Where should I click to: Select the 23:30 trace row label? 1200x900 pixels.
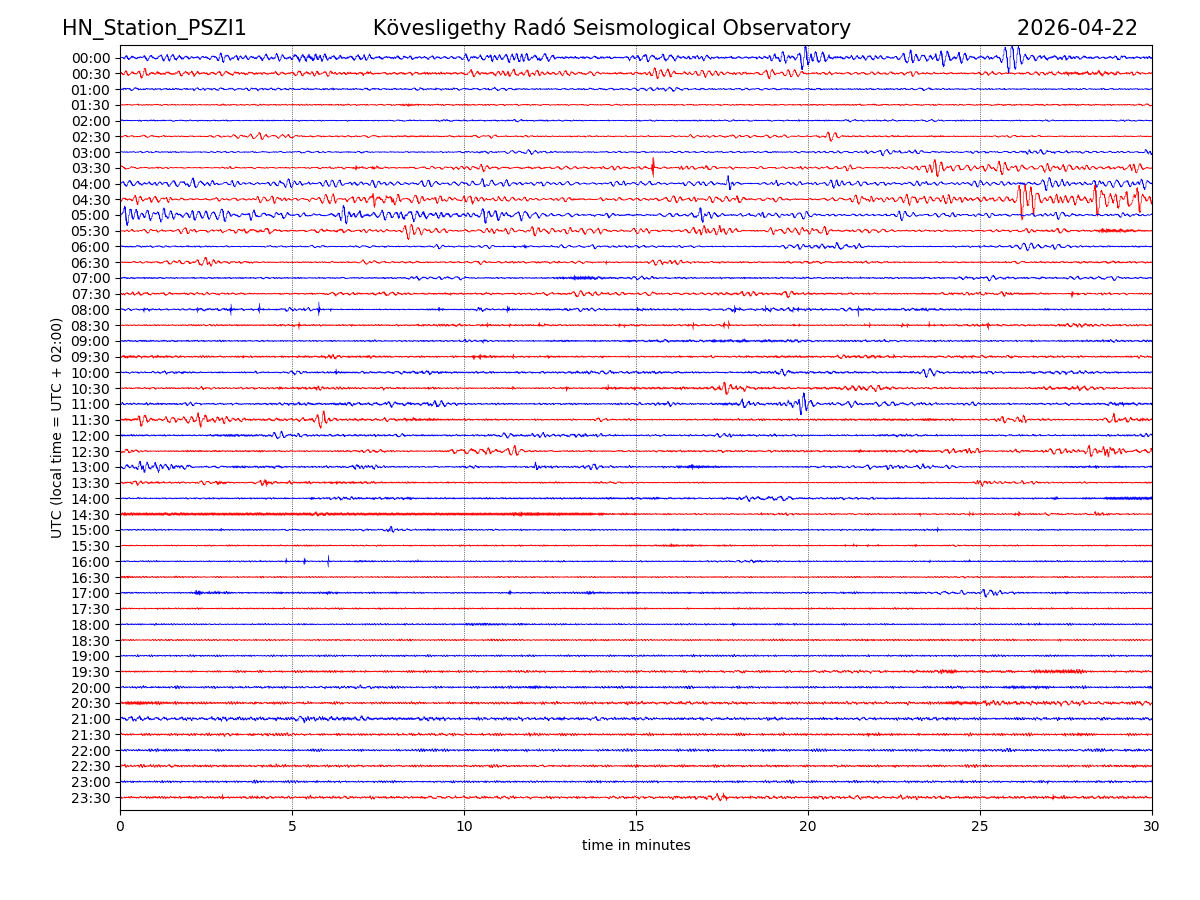coord(91,798)
